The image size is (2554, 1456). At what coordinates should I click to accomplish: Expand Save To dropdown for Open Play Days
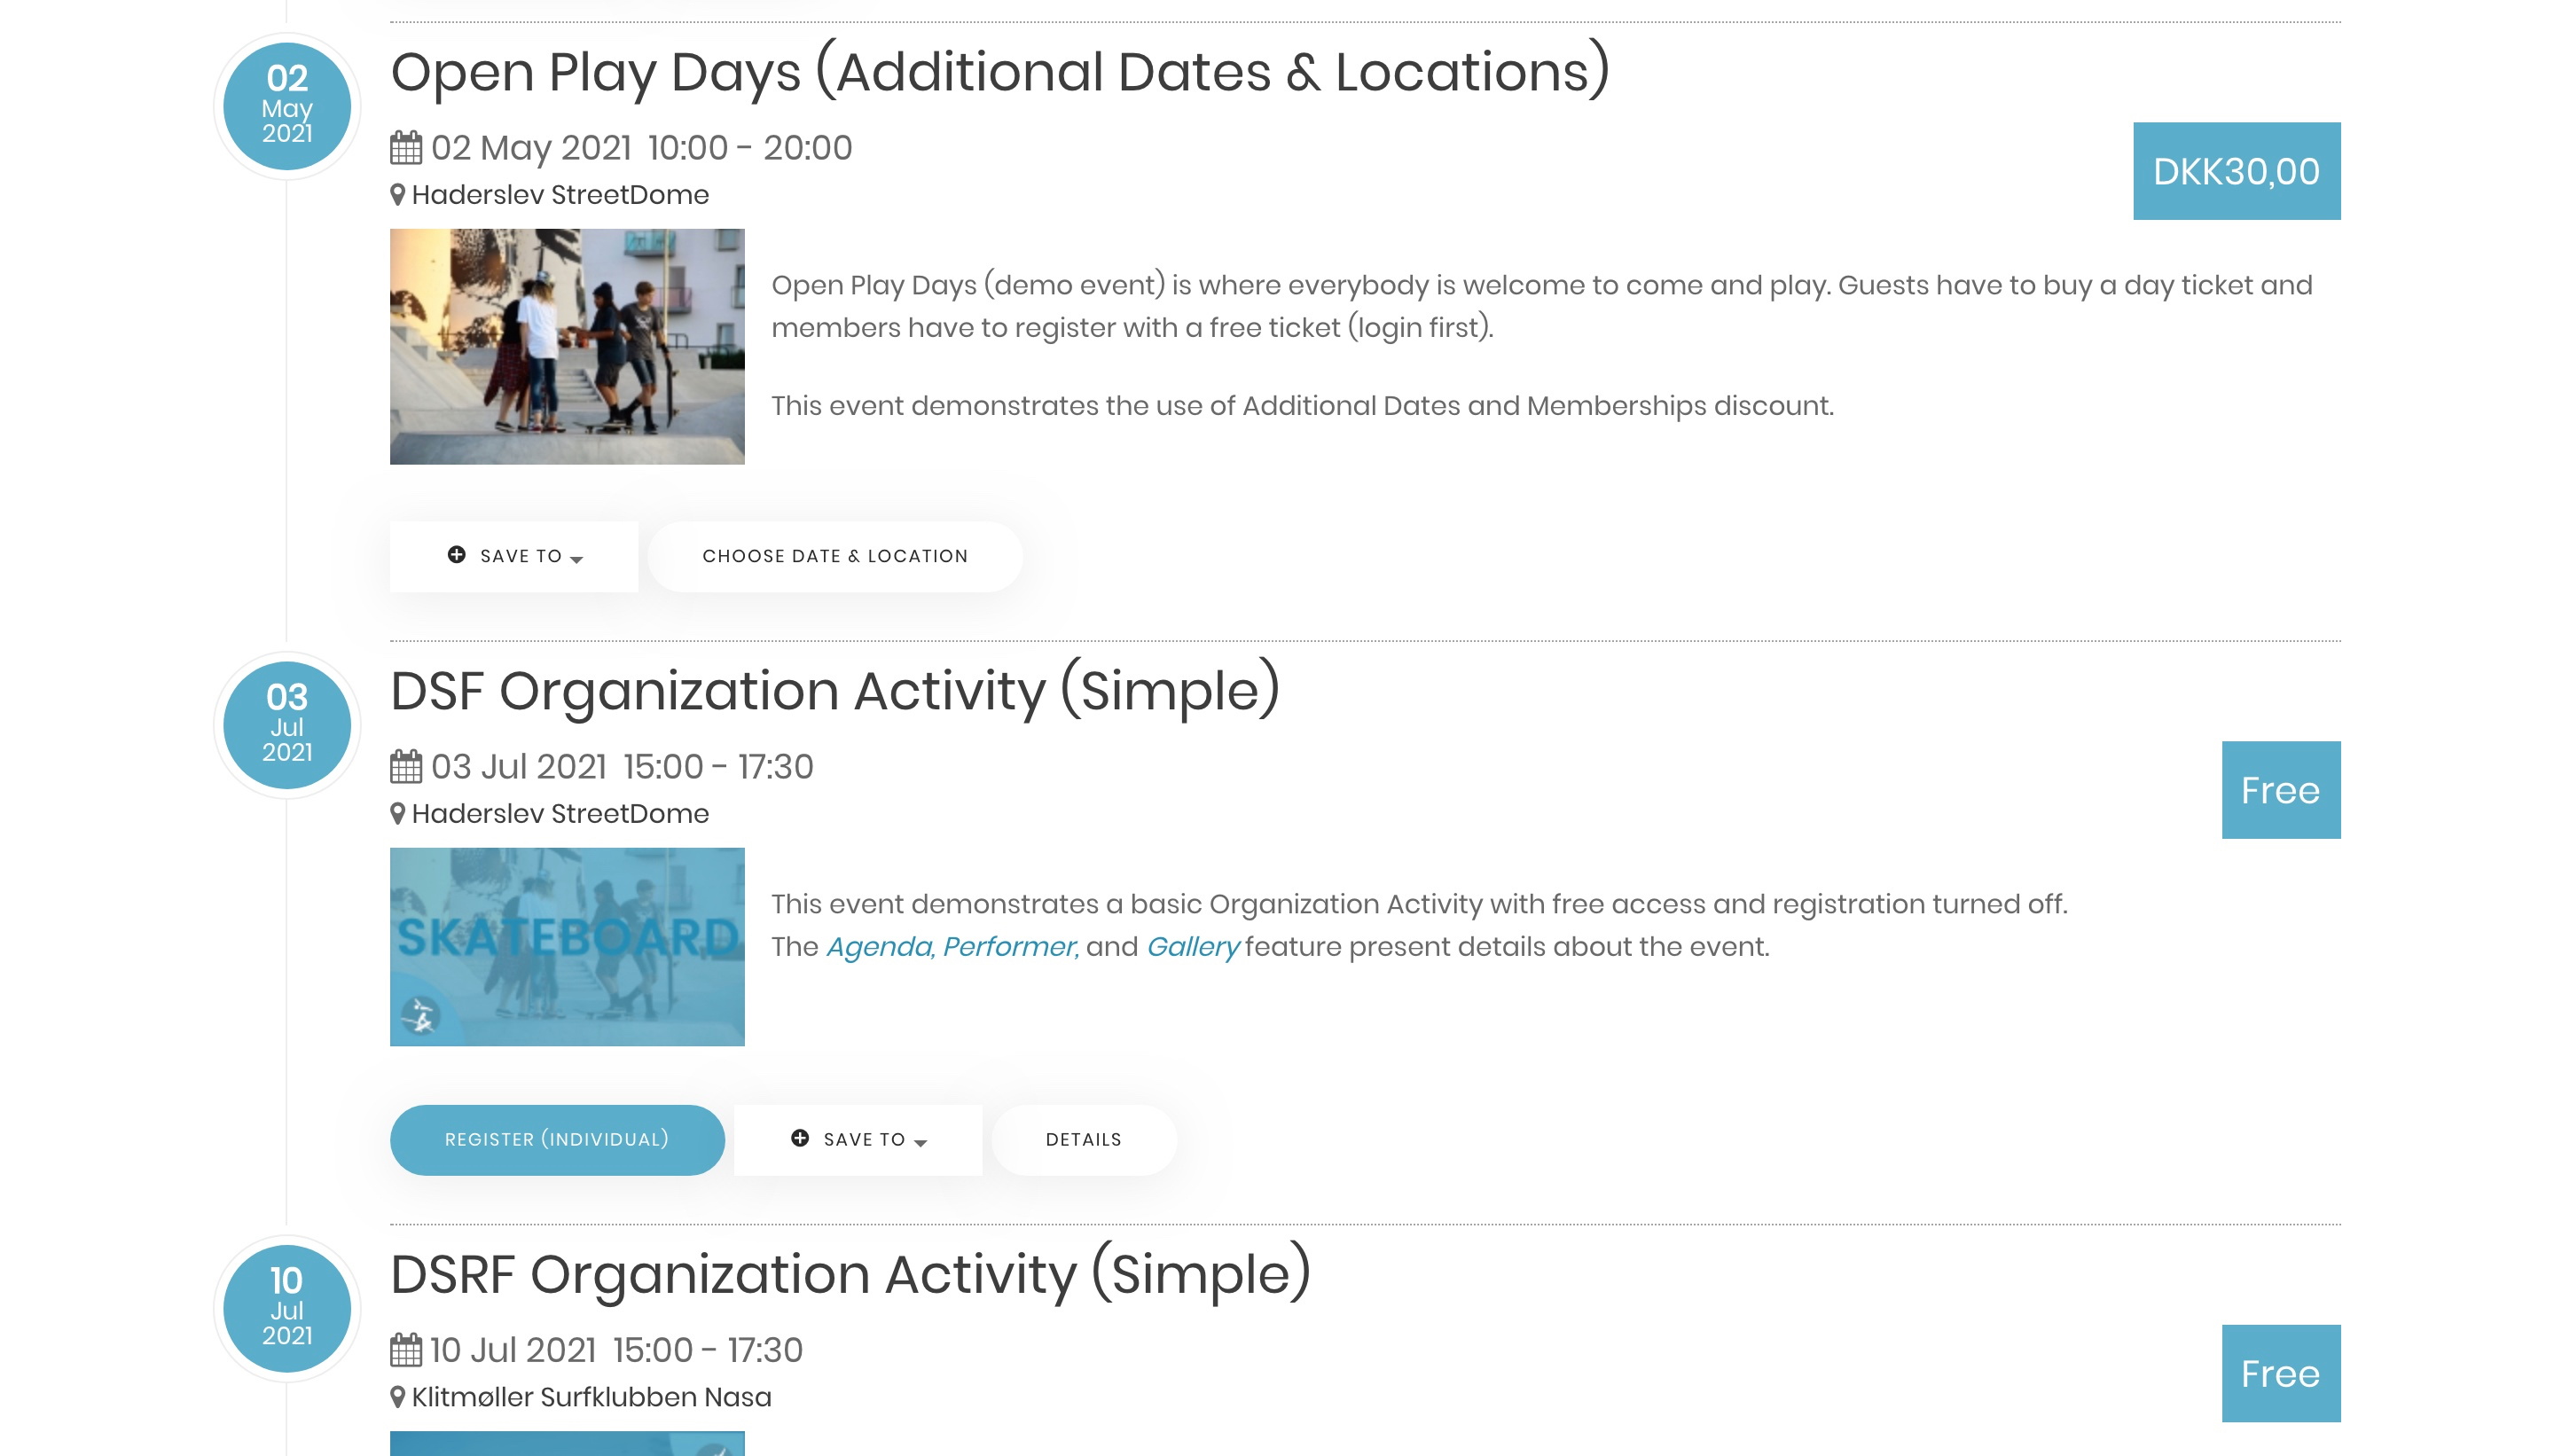click(x=514, y=556)
